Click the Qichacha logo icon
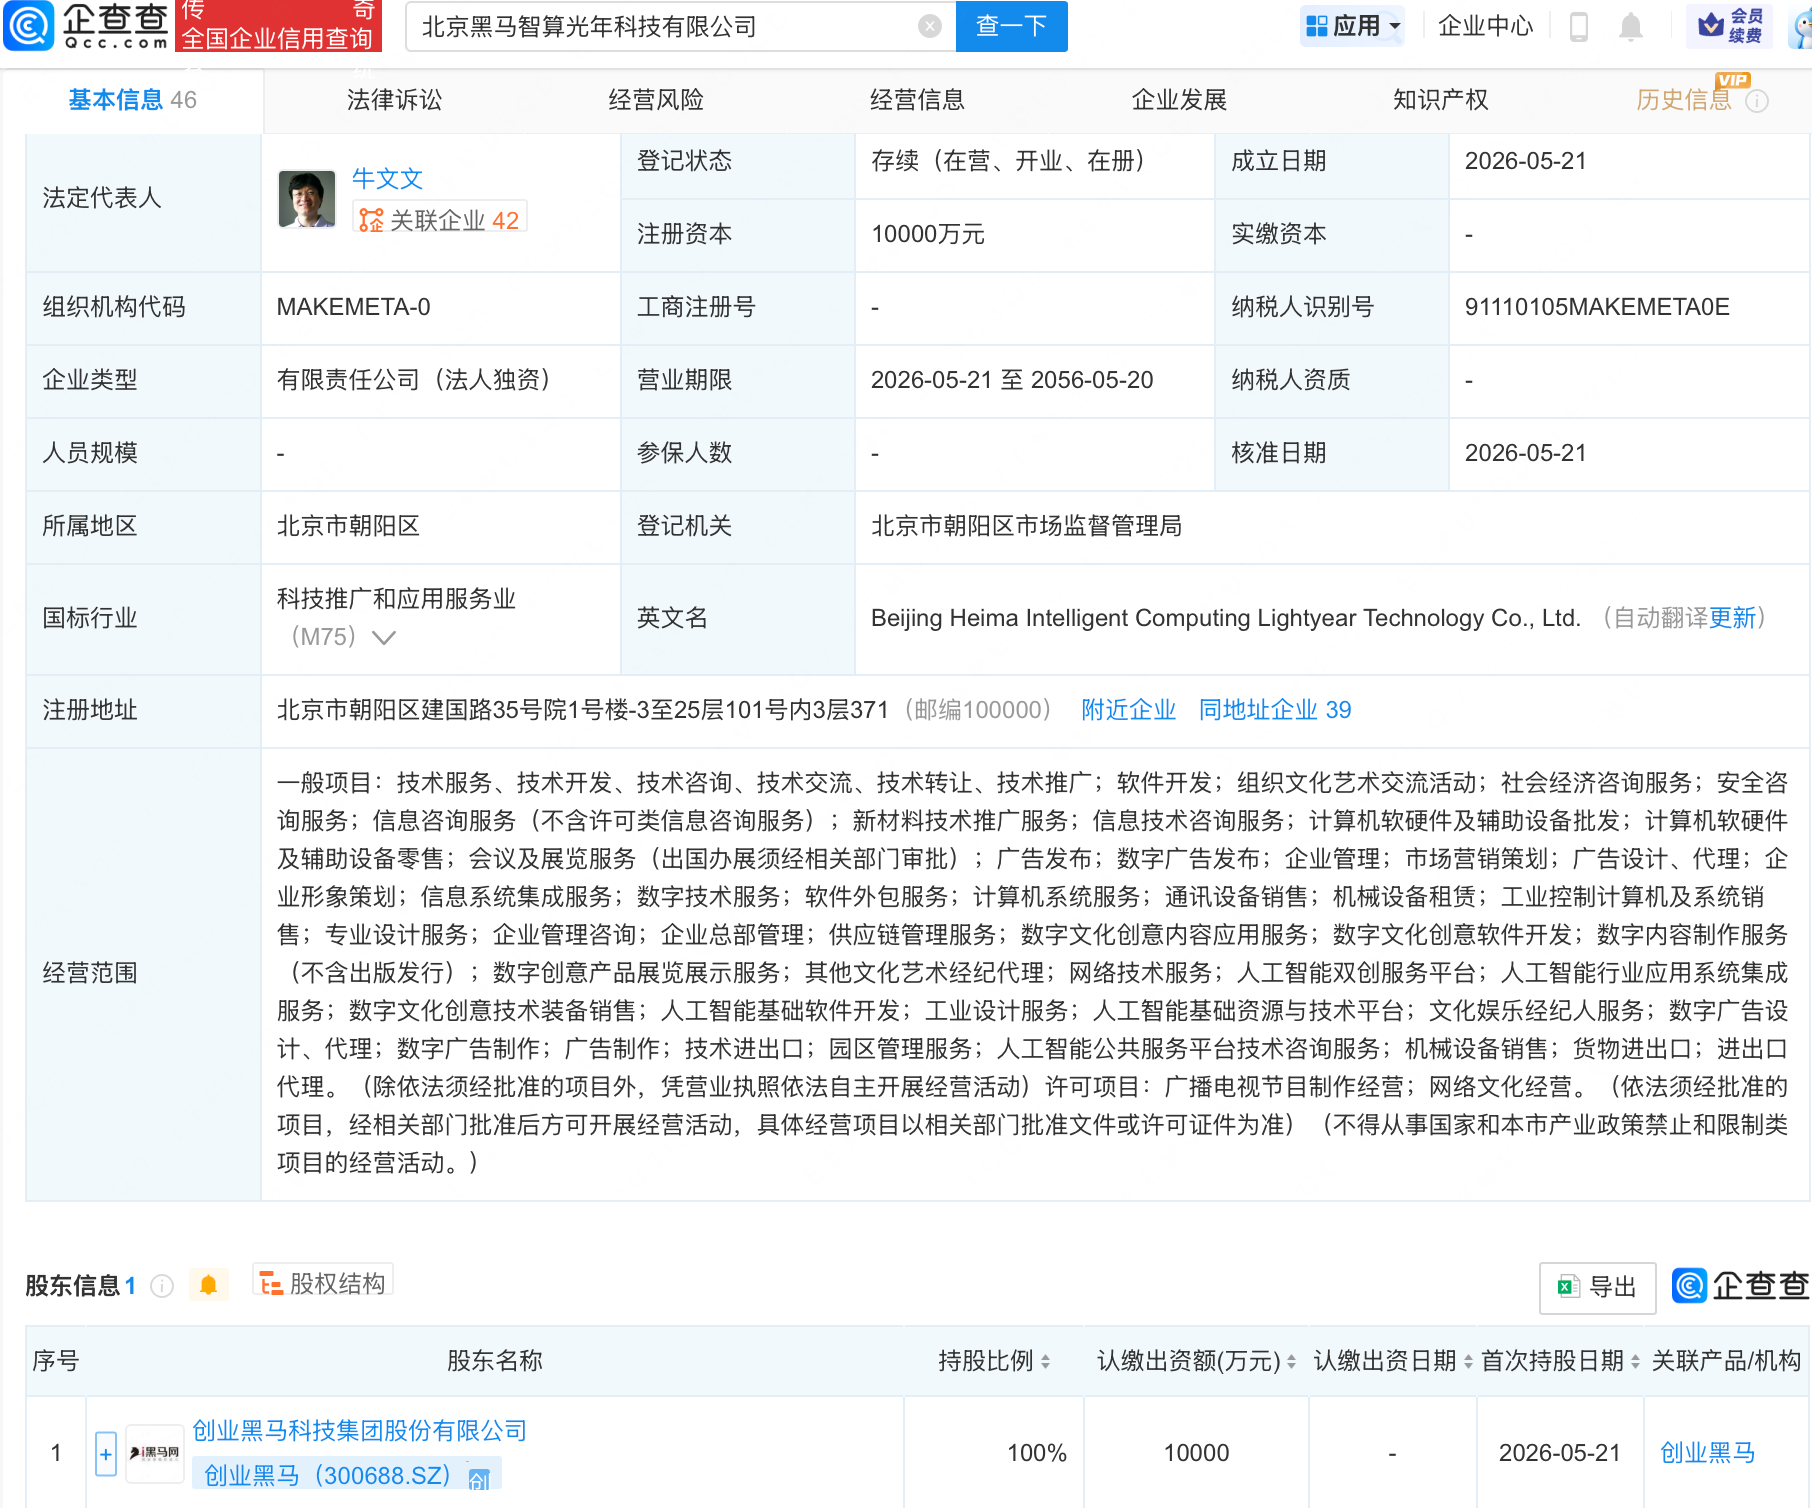 click(x=28, y=26)
